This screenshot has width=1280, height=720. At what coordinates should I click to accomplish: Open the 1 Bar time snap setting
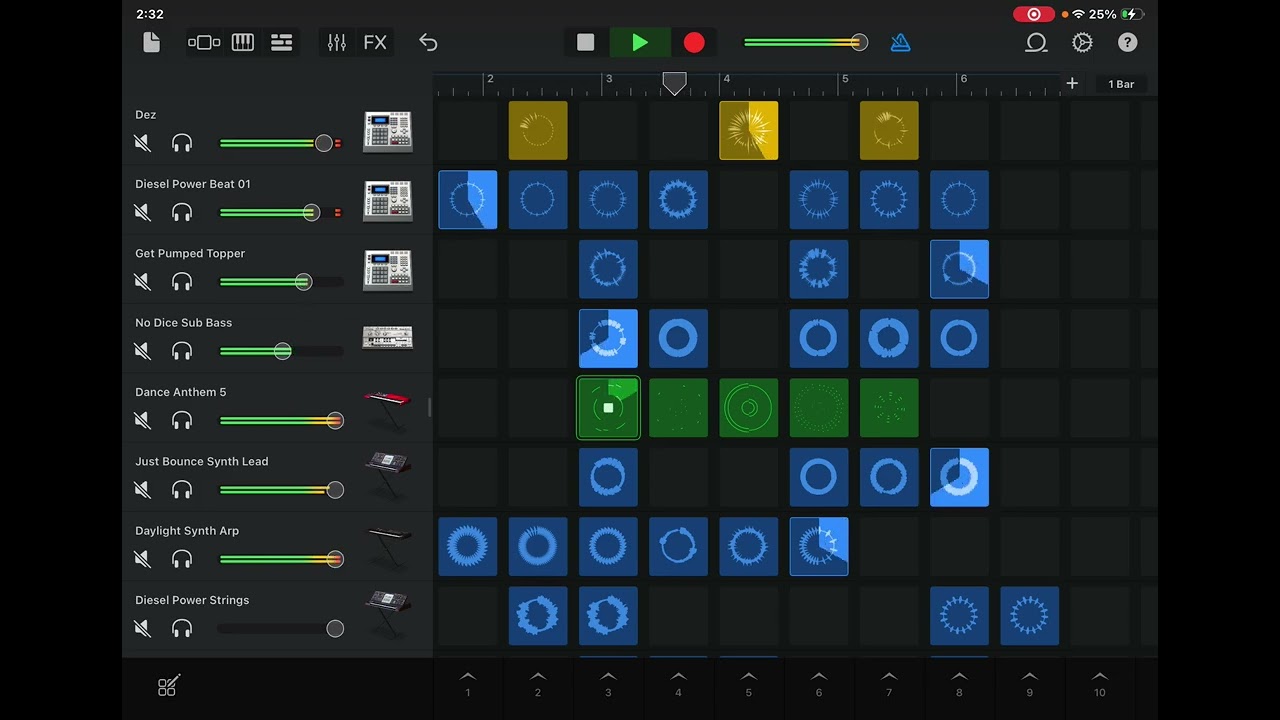[x=1121, y=84]
